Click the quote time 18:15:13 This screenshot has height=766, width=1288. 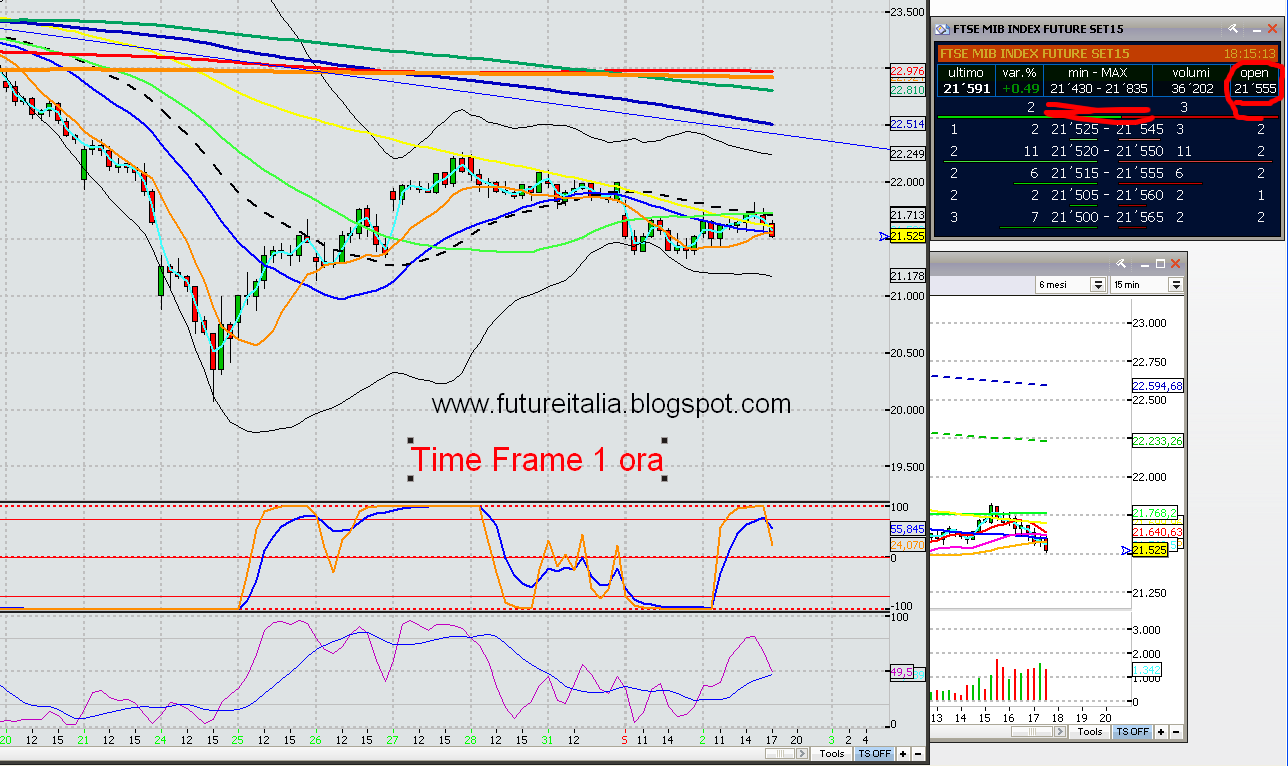coord(1248,53)
